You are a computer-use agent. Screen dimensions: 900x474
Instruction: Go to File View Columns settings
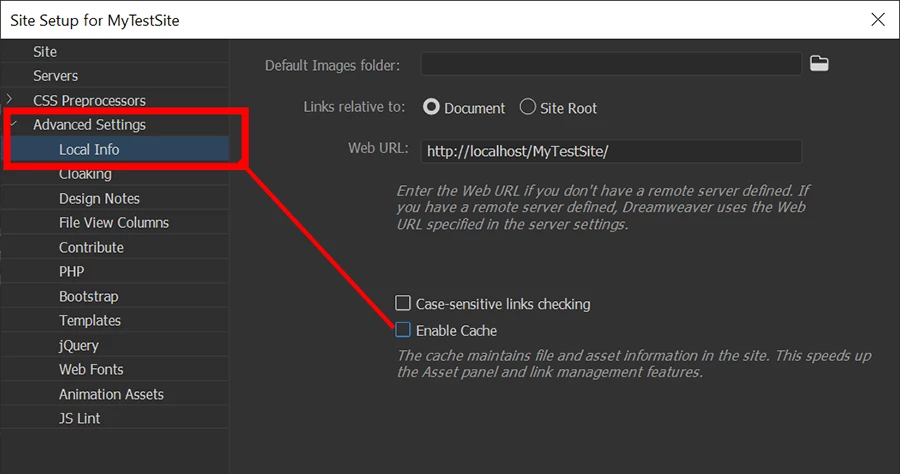[114, 223]
